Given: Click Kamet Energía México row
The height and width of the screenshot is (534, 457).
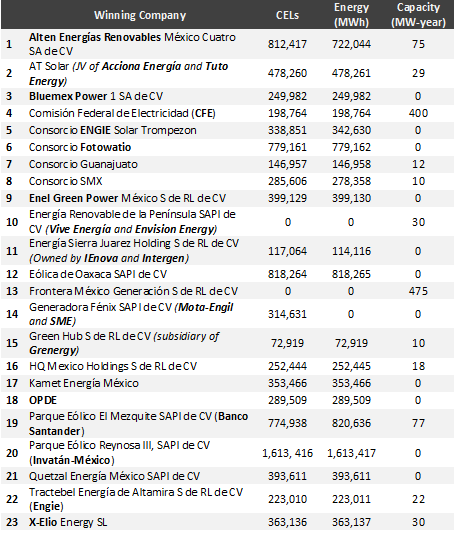Looking at the screenshot, I should coord(227,383).
